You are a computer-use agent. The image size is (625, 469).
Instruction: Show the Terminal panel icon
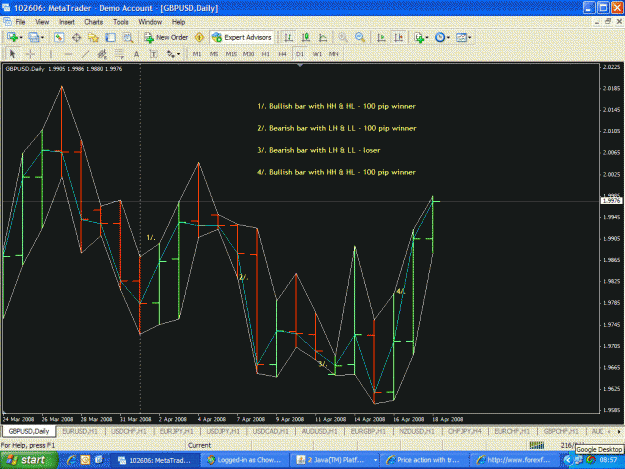coord(110,37)
